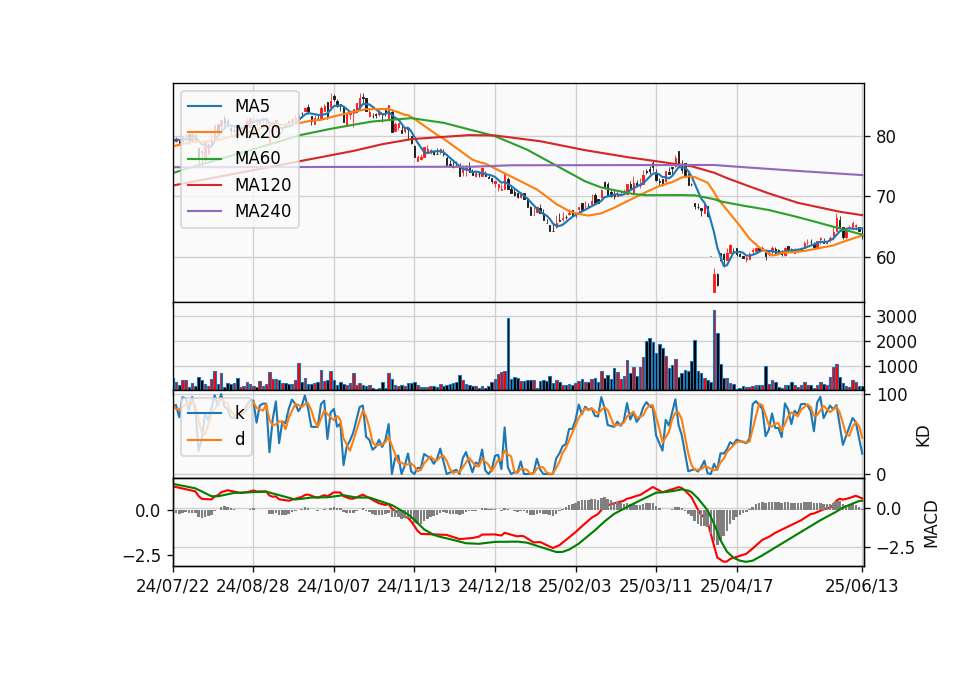Click the 25/04/17 date axis label
This screenshot has height=690, width=960.
click(x=737, y=586)
